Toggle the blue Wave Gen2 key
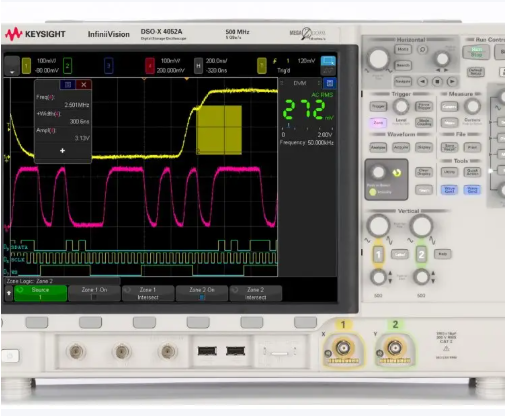Screen dimensions: 507x416 [472, 190]
